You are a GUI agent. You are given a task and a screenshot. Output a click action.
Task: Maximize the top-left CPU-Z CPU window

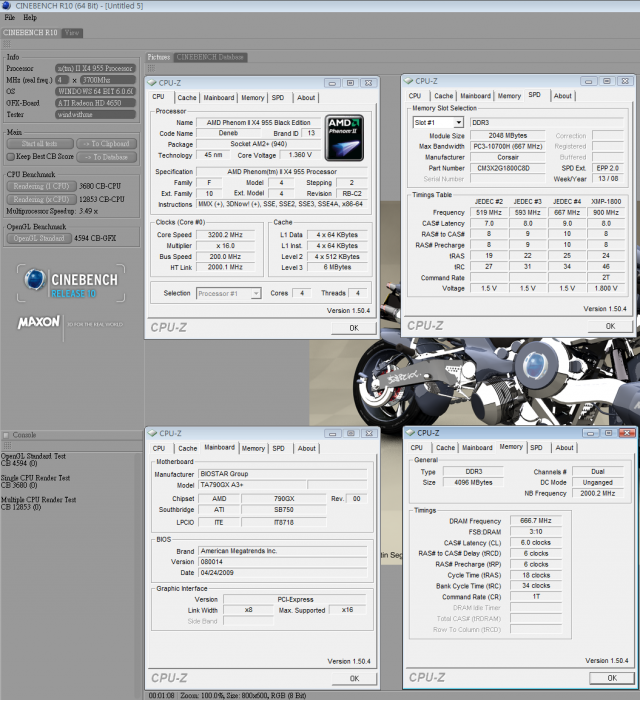click(x=350, y=83)
